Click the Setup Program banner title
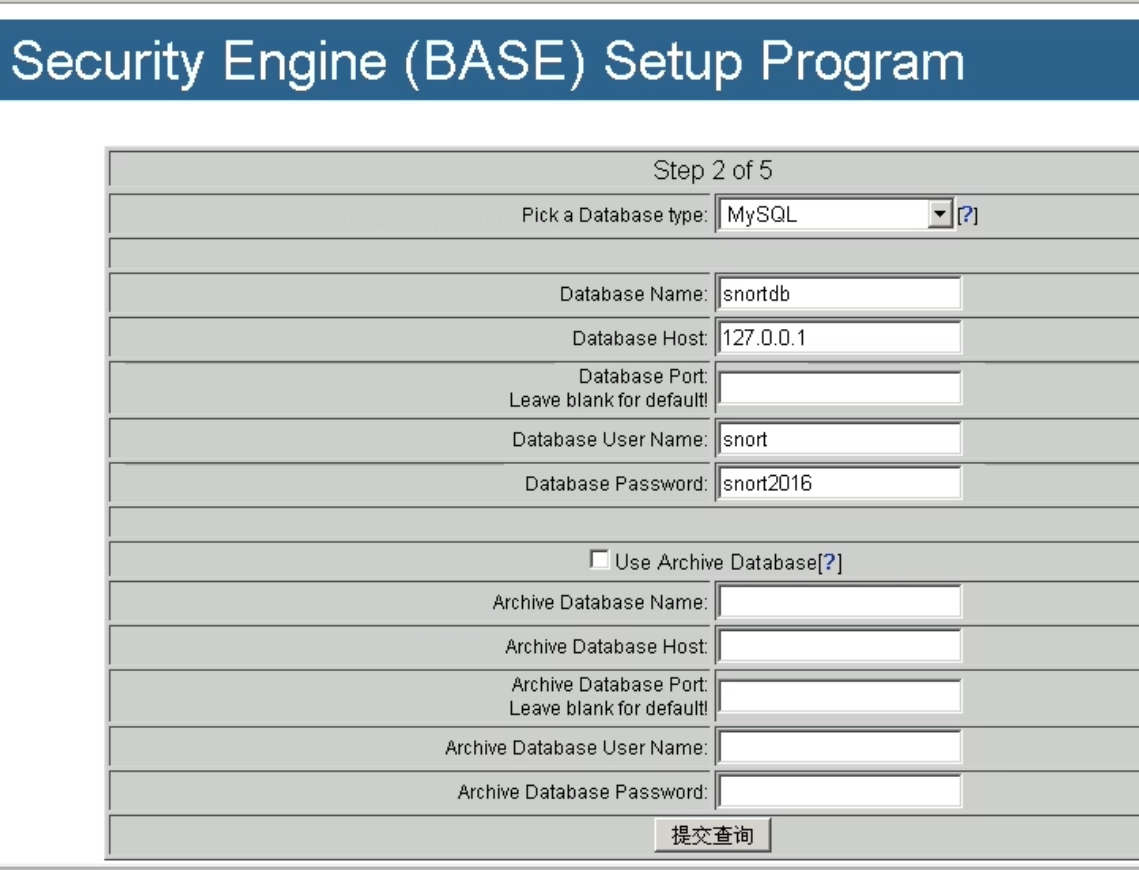Viewport: 1139px width, 870px height. point(487,62)
